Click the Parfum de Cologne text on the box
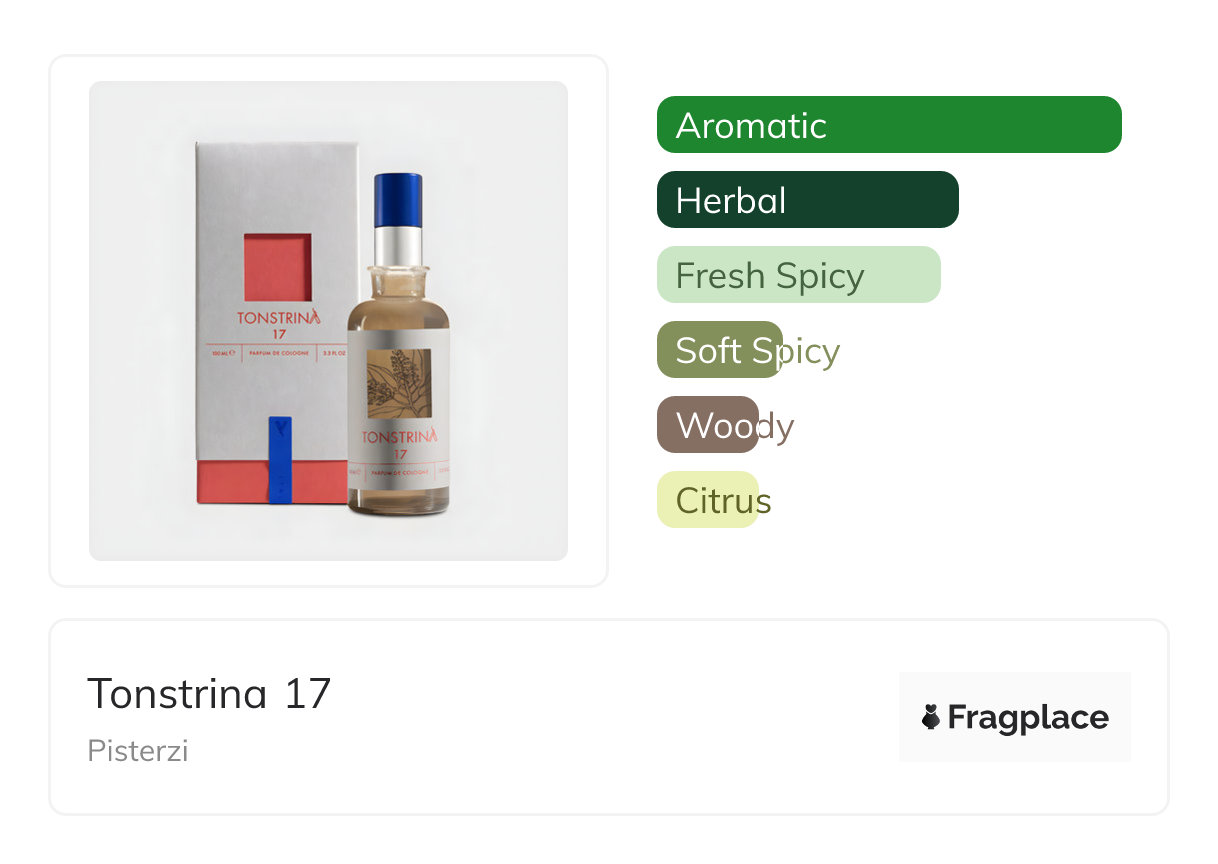The width and height of the screenshot is (1218, 864). coord(278,352)
